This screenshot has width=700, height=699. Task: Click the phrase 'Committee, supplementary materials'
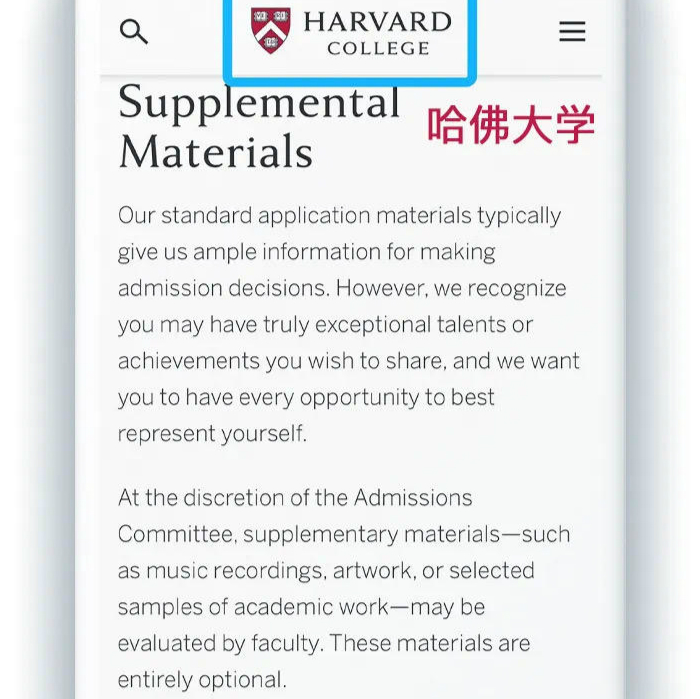[309, 535]
